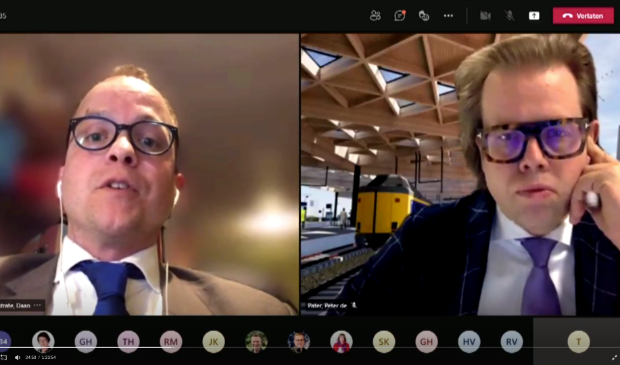Select Daan's video tile with blue tie
The image size is (620, 365).
pos(149,174)
